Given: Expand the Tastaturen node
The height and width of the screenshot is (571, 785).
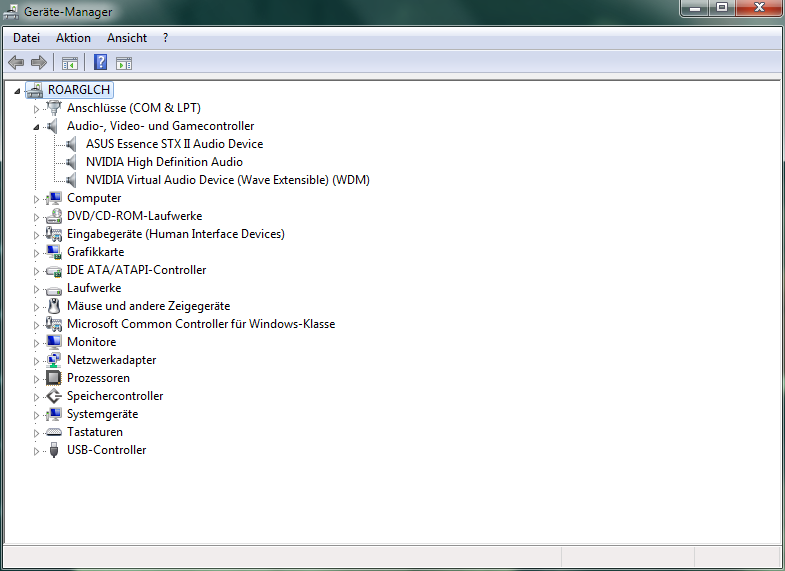Looking at the screenshot, I should pos(36,433).
